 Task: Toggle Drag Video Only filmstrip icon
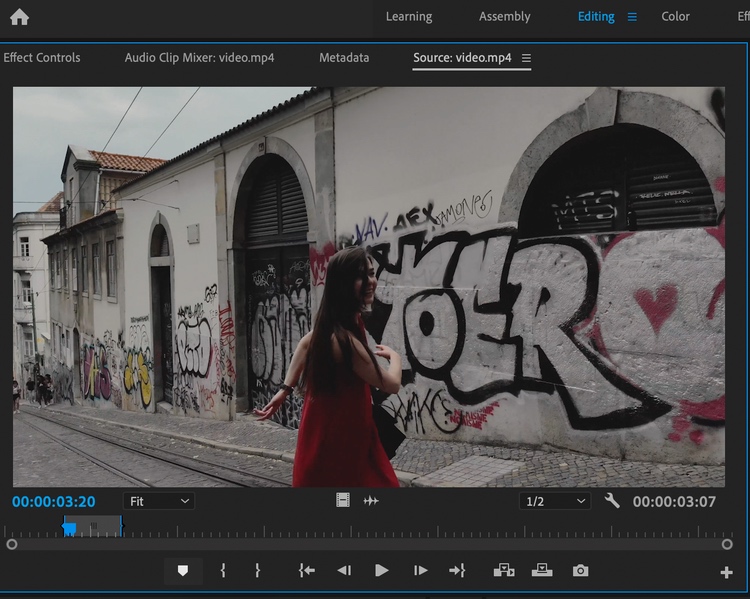pos(343,501)
